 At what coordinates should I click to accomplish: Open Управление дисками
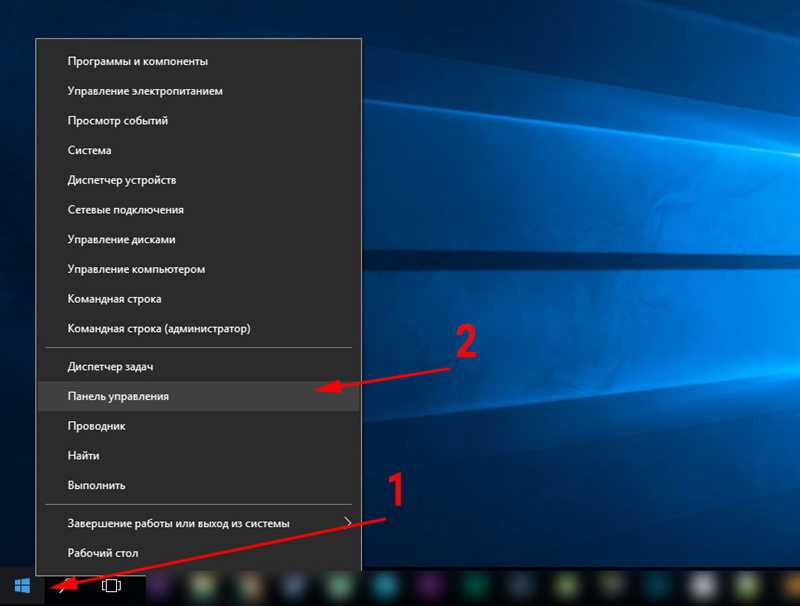198,239
